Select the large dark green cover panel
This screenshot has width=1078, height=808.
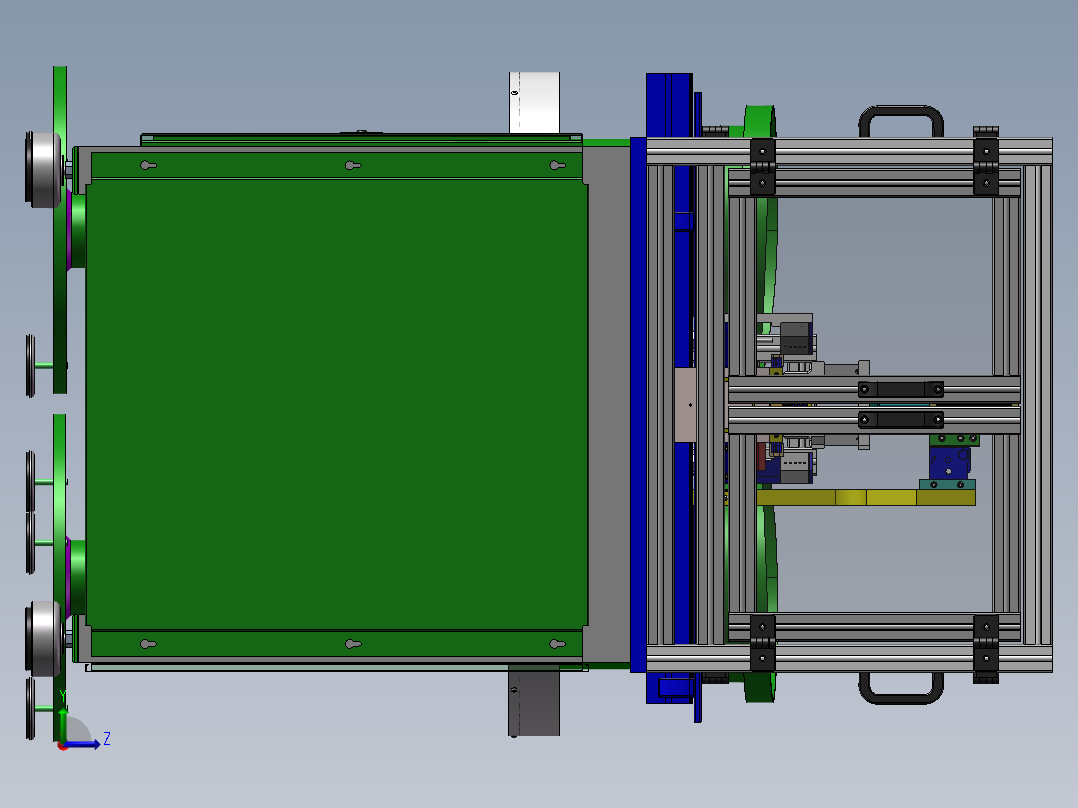337,404
